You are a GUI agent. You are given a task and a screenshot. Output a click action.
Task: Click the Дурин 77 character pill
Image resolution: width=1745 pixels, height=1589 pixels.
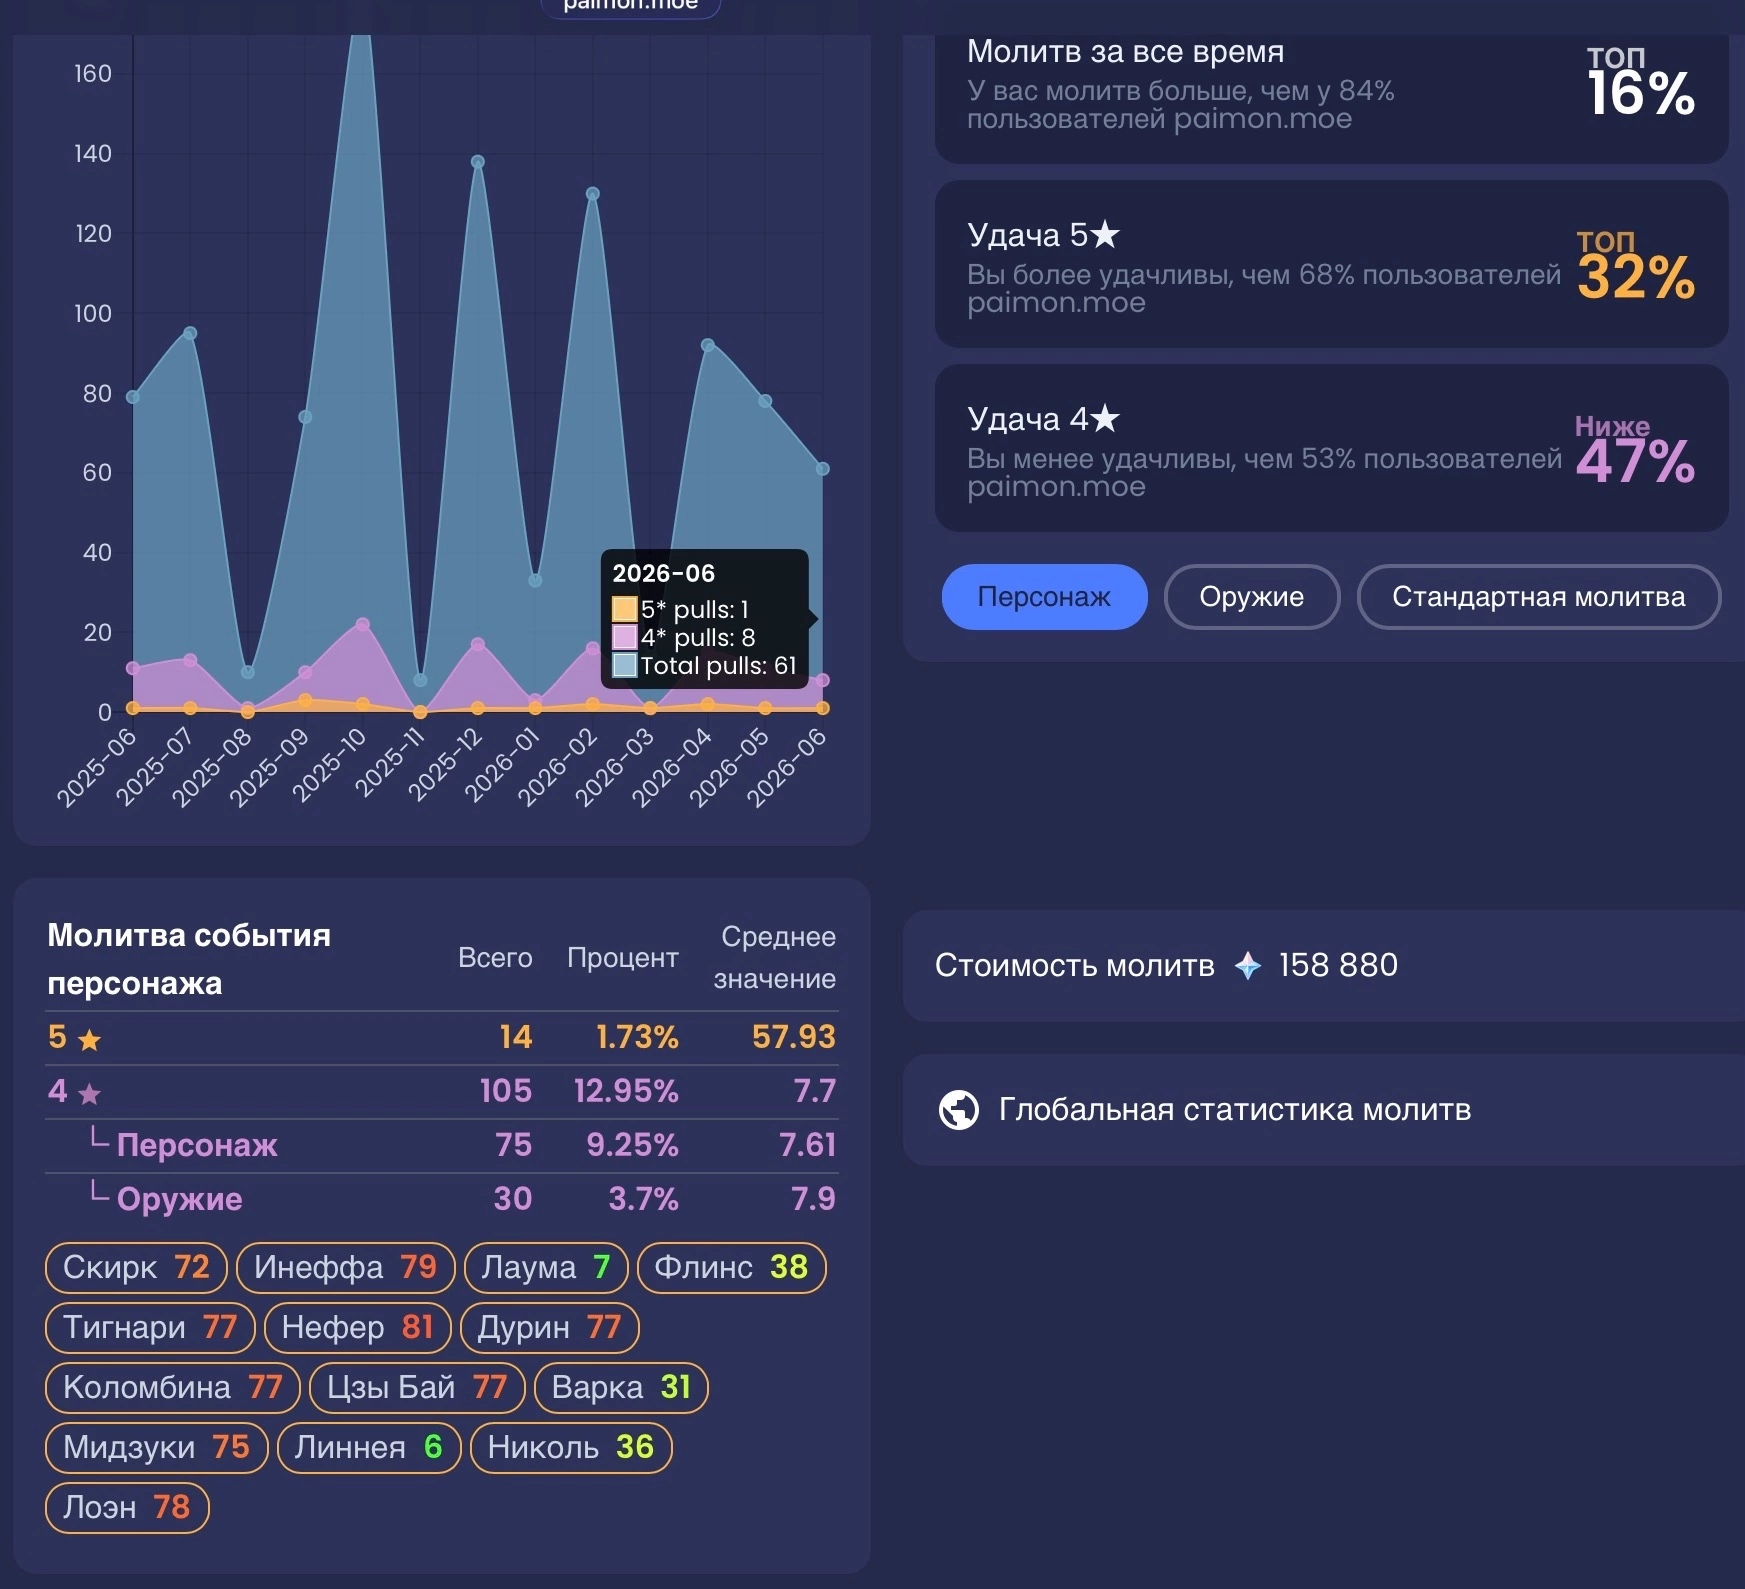549,1327
